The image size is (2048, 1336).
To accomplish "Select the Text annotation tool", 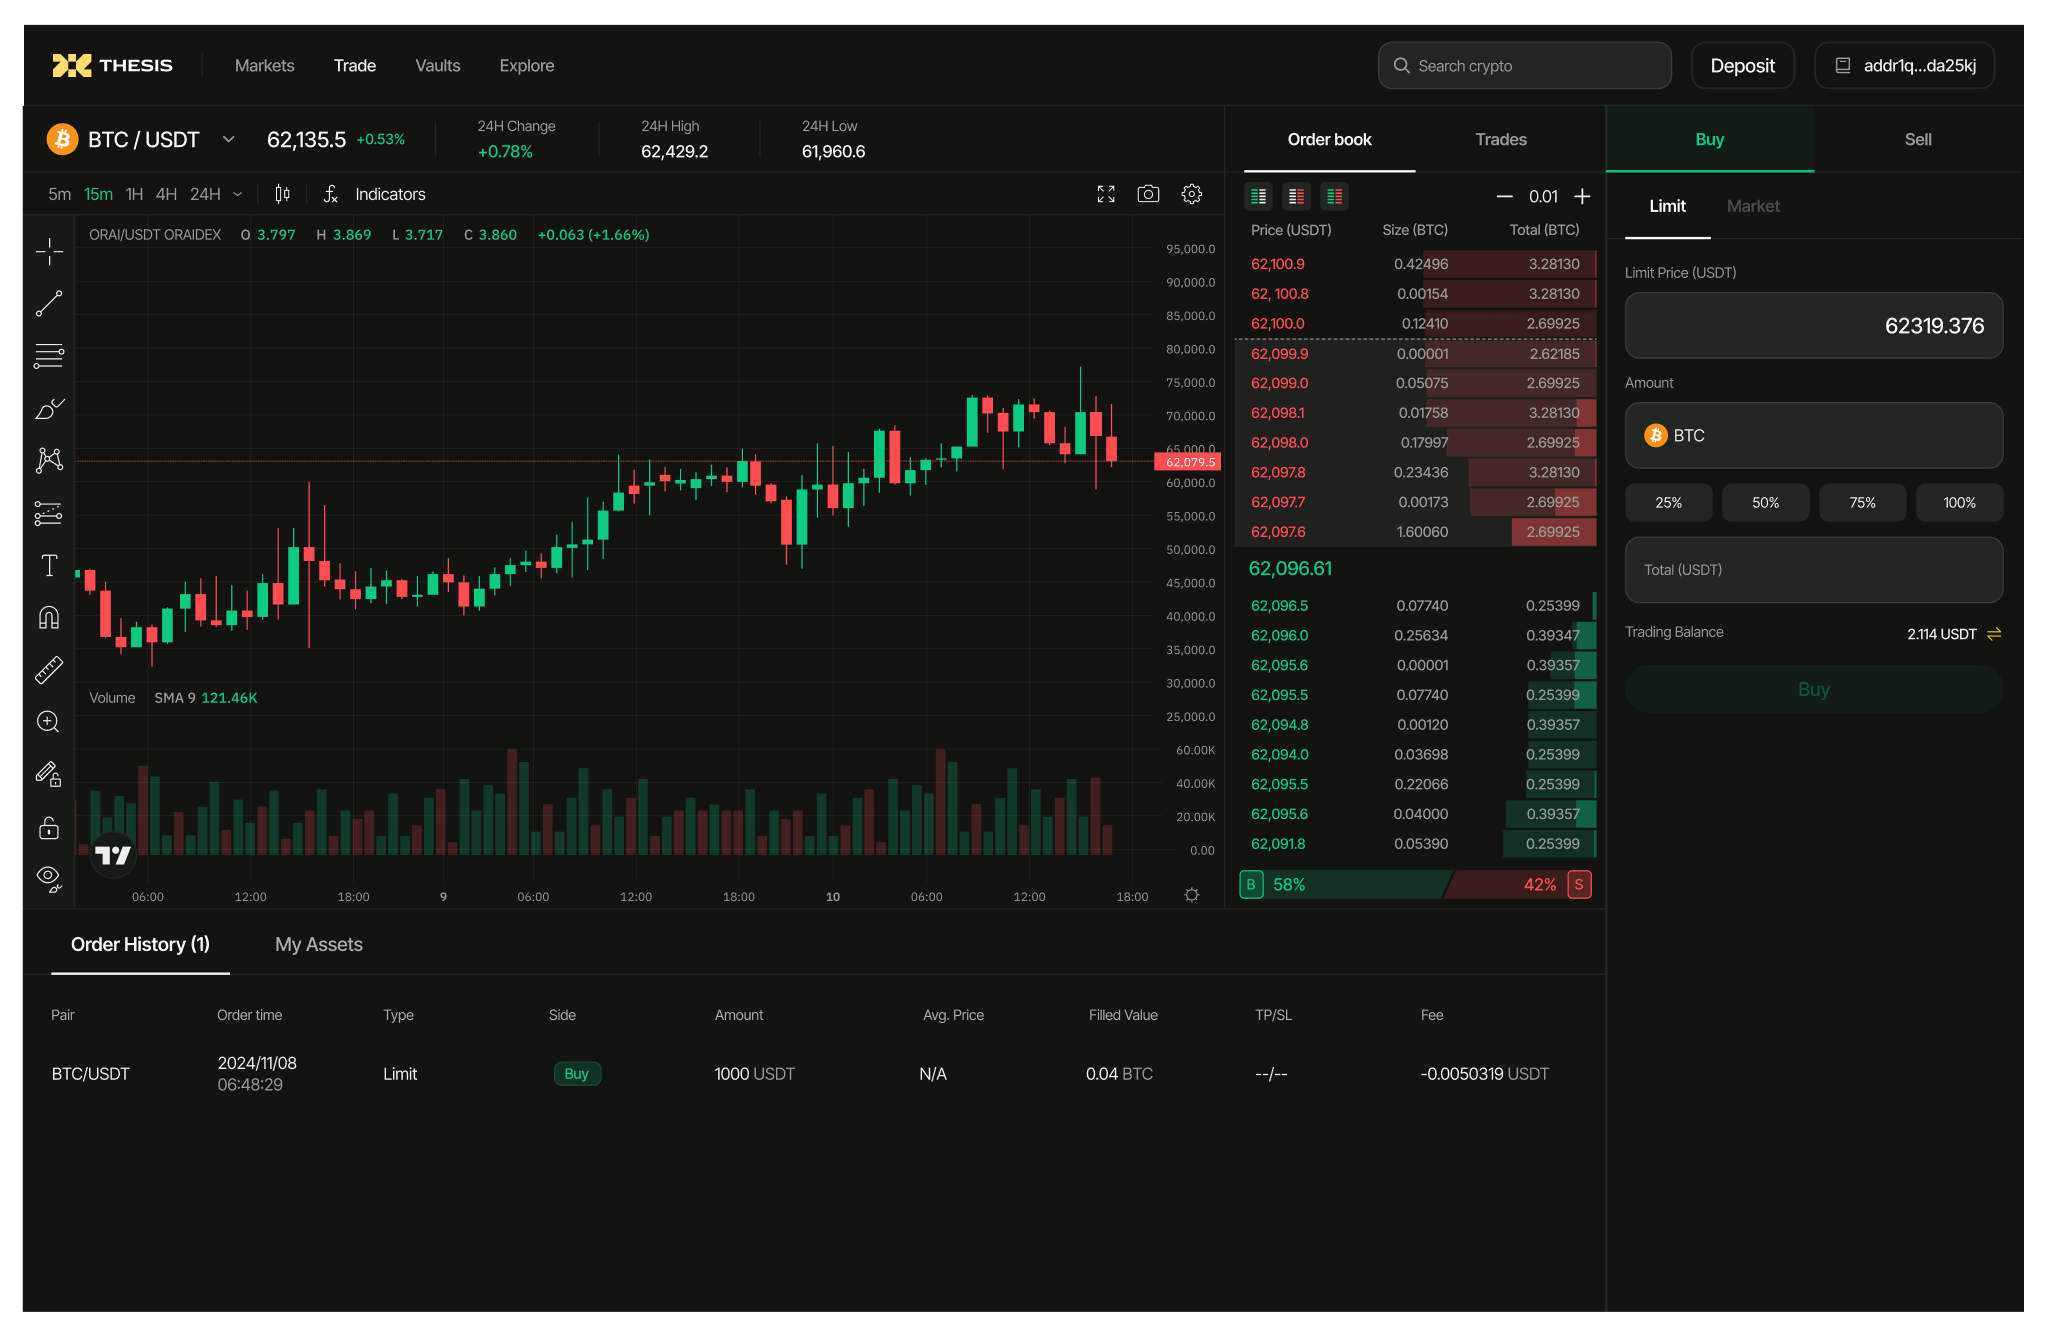I will (x=49, y=565).
